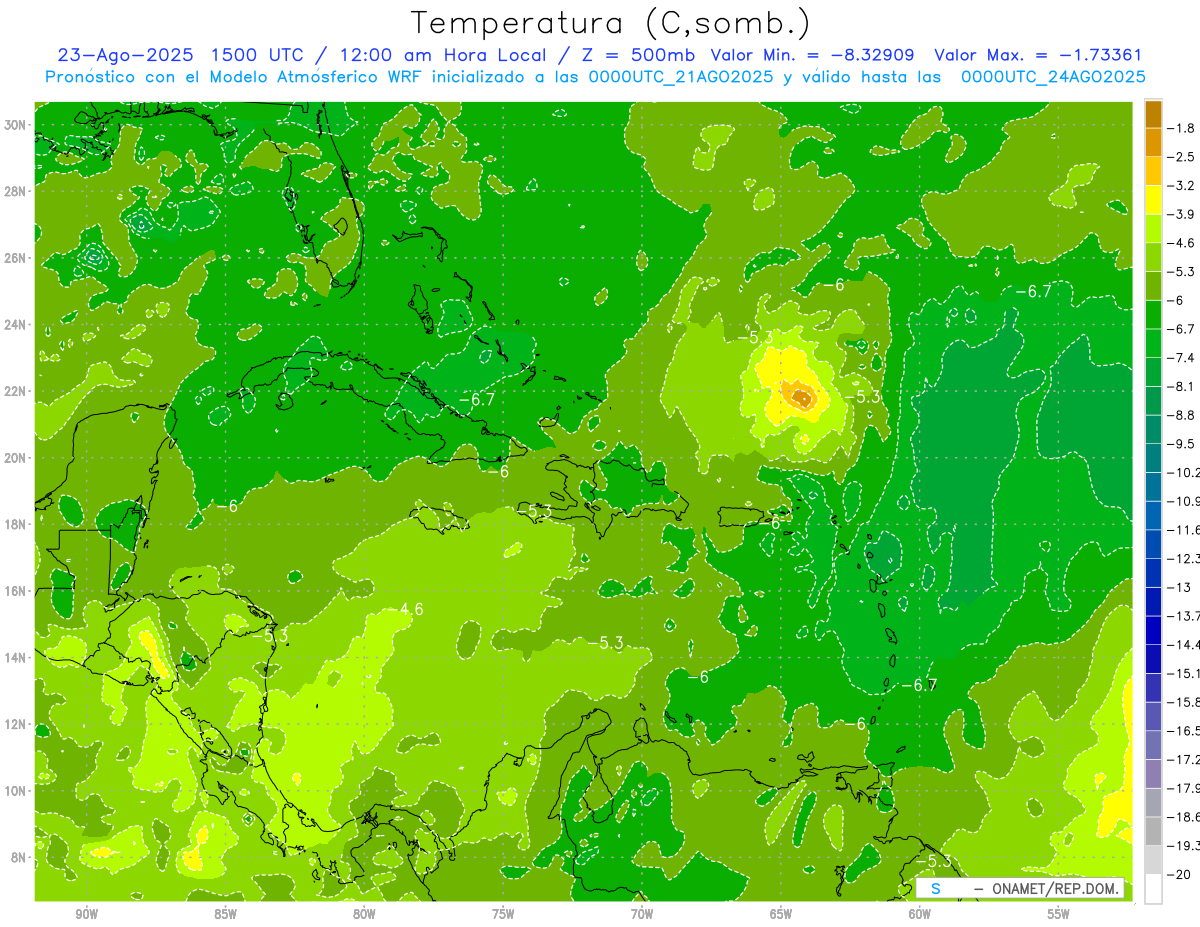Viewport: 1200px width, 927px height.
Task: Click the 30N latitude axis label
Action: pos(15,125)
